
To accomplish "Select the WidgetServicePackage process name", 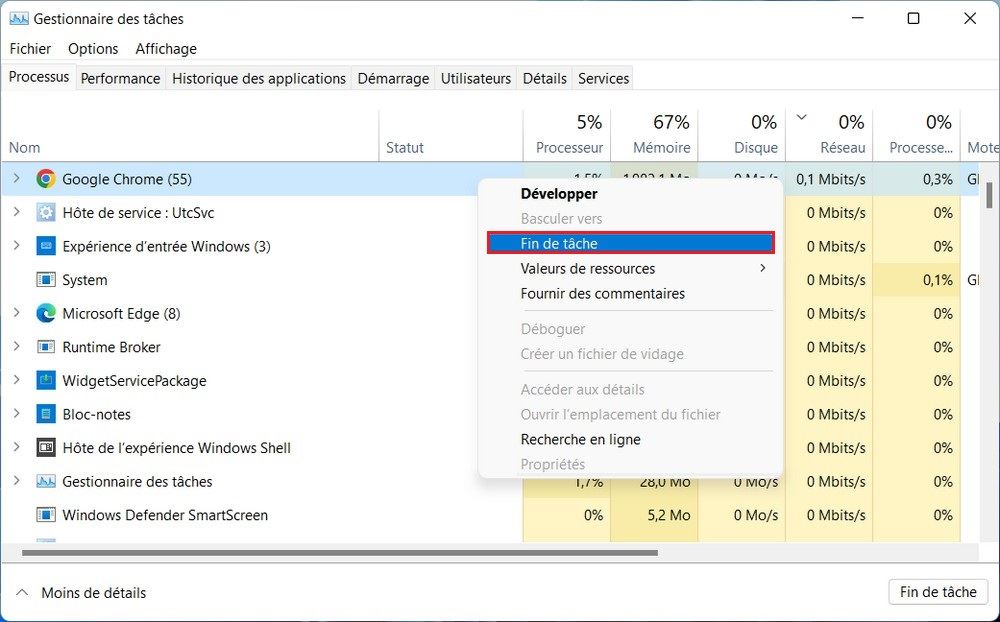I will coord(135,381).
